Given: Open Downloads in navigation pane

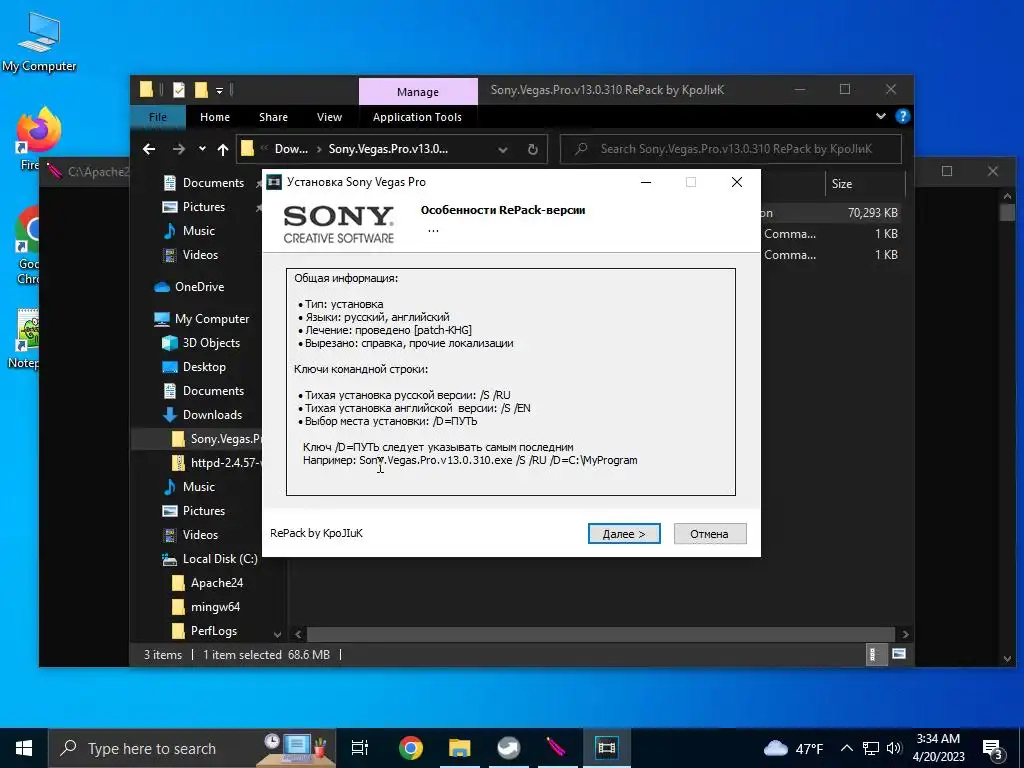Looking at the screenshot, I should tap(212, 415).
